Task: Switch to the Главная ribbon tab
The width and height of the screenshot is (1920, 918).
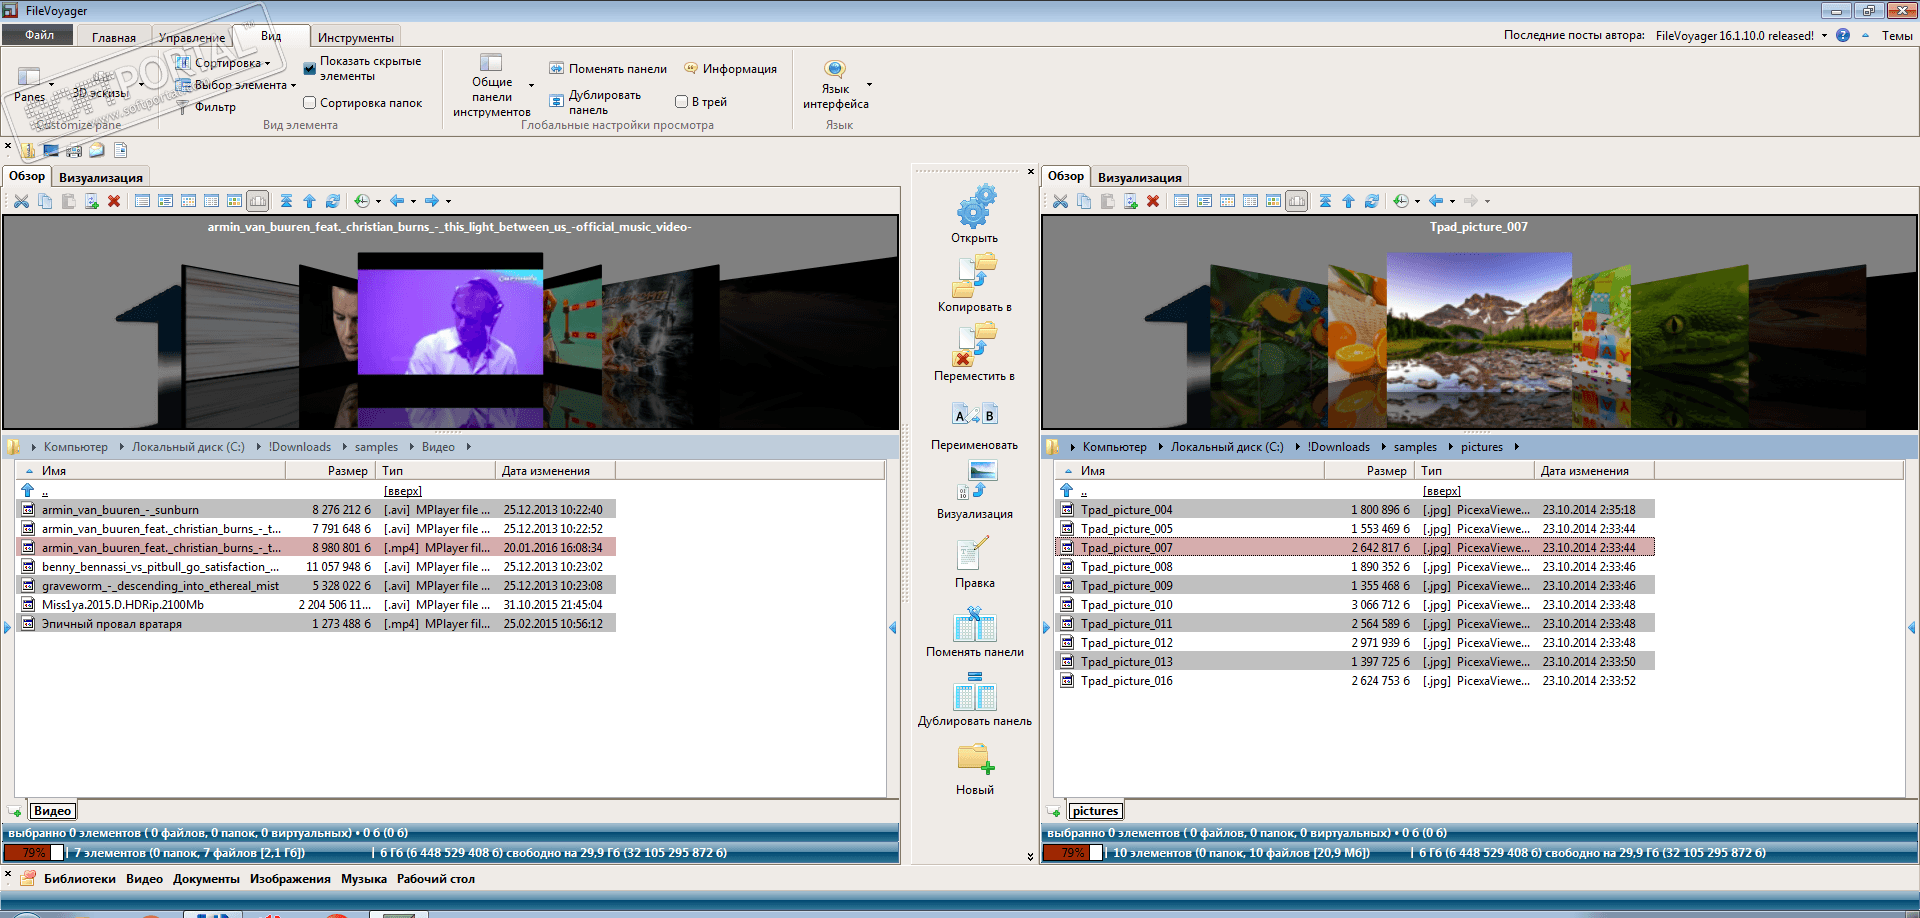Action: click(114, 38)
